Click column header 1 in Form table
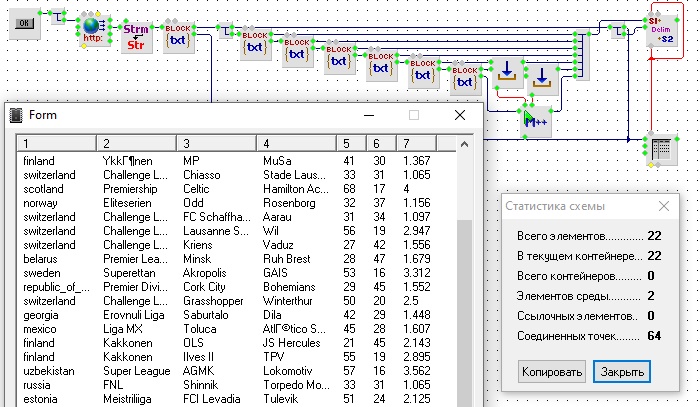The width and height of the screenshot is (700, 407). click(x=57, y=144)
